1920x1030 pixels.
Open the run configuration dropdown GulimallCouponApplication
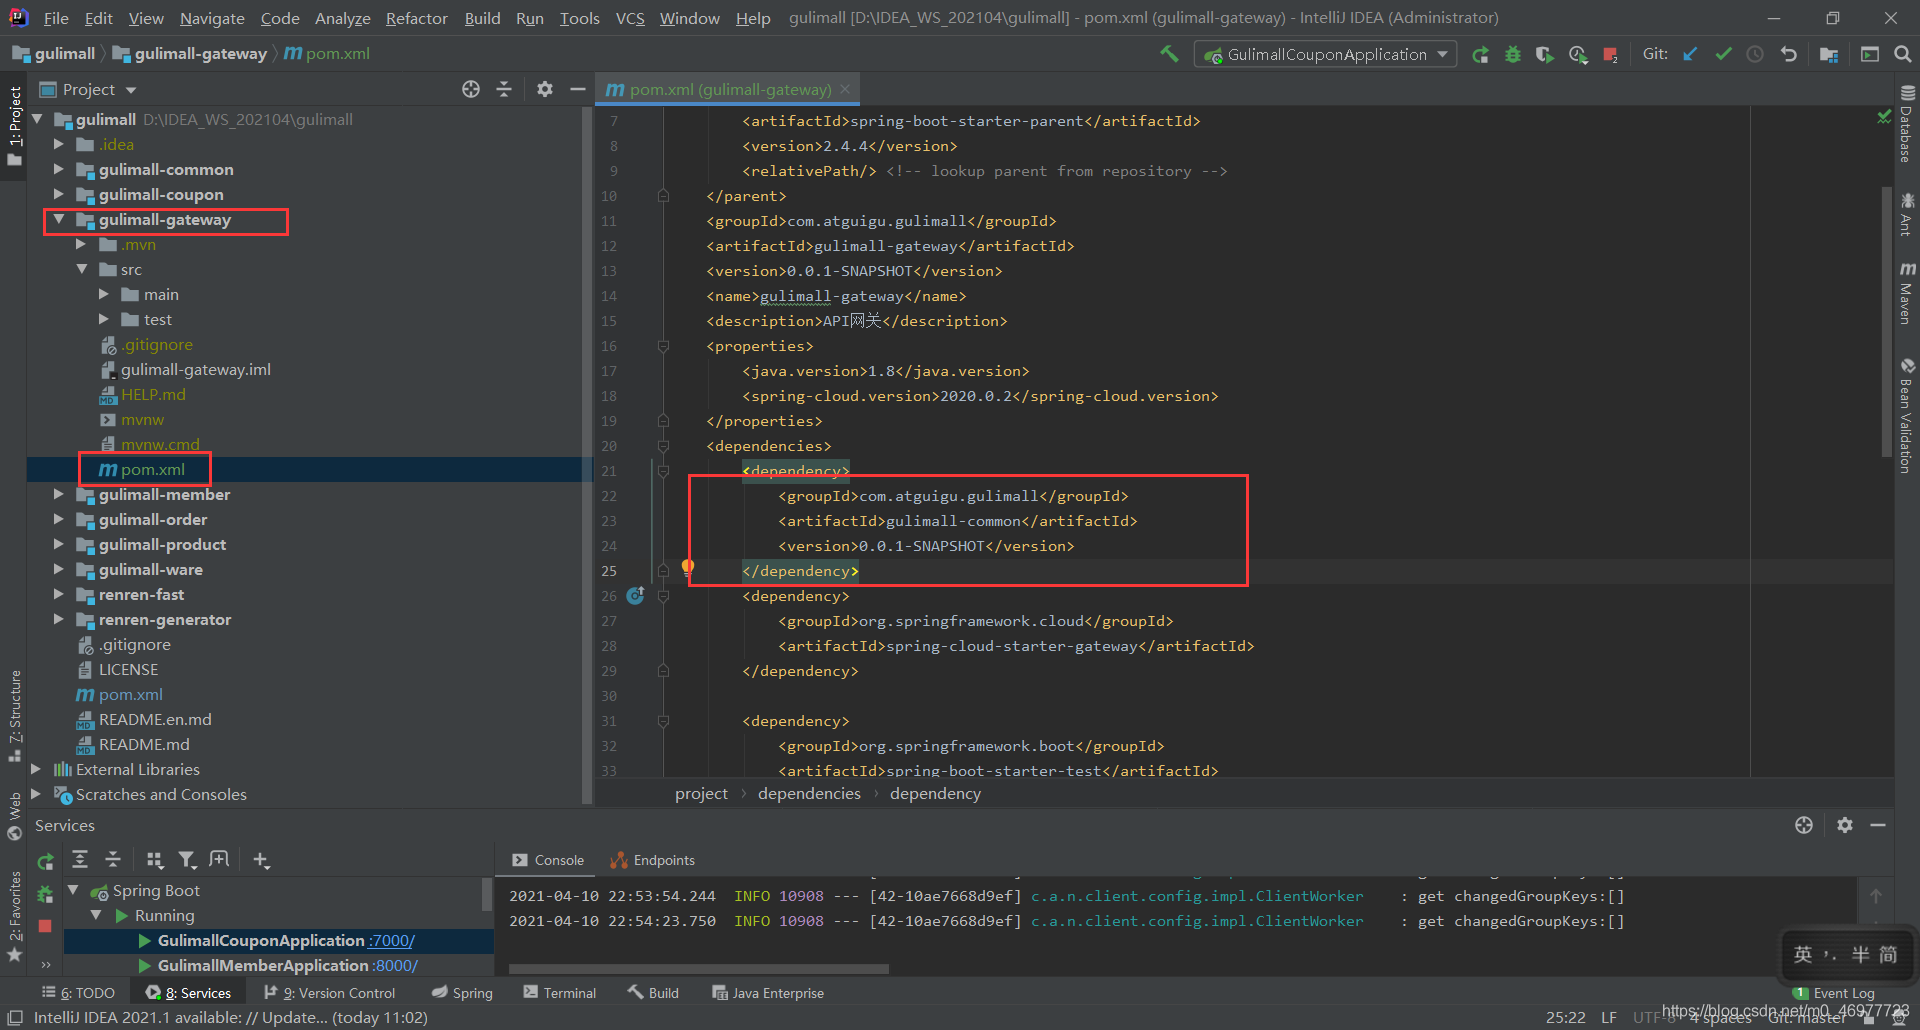tap(1325, 54)
